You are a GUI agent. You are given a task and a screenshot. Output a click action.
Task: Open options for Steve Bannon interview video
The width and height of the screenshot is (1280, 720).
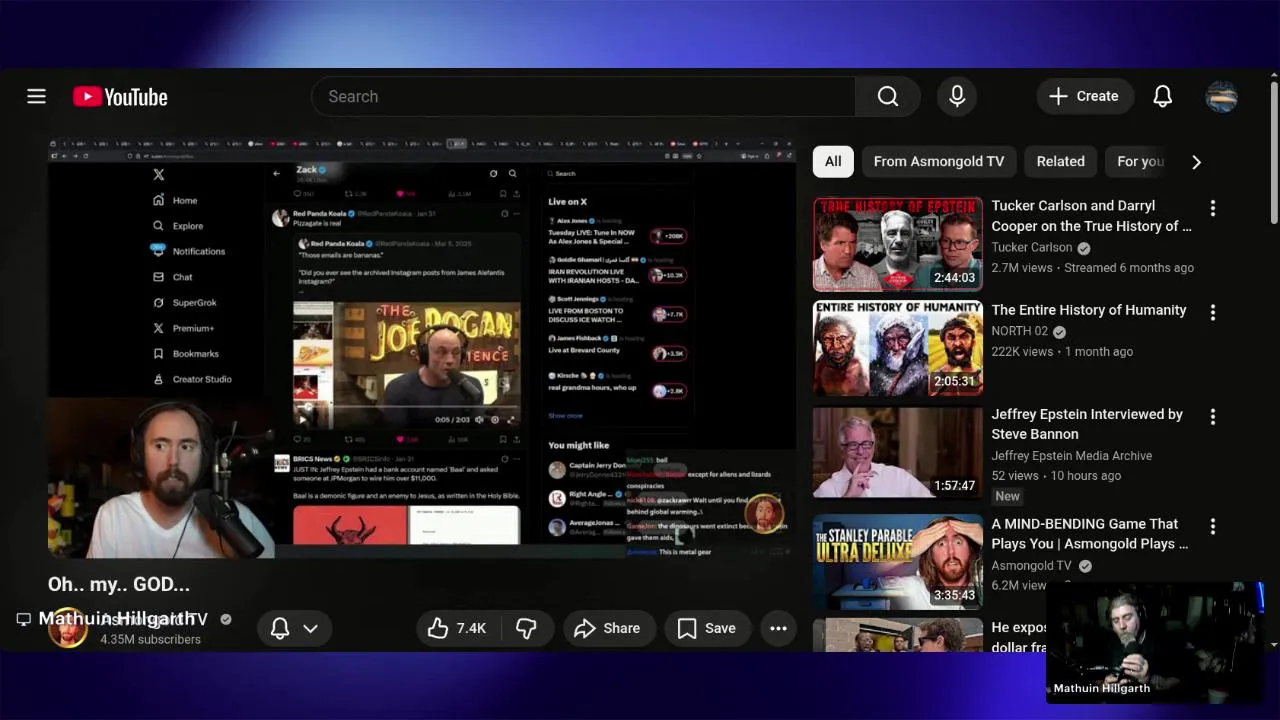[1212, 416]
